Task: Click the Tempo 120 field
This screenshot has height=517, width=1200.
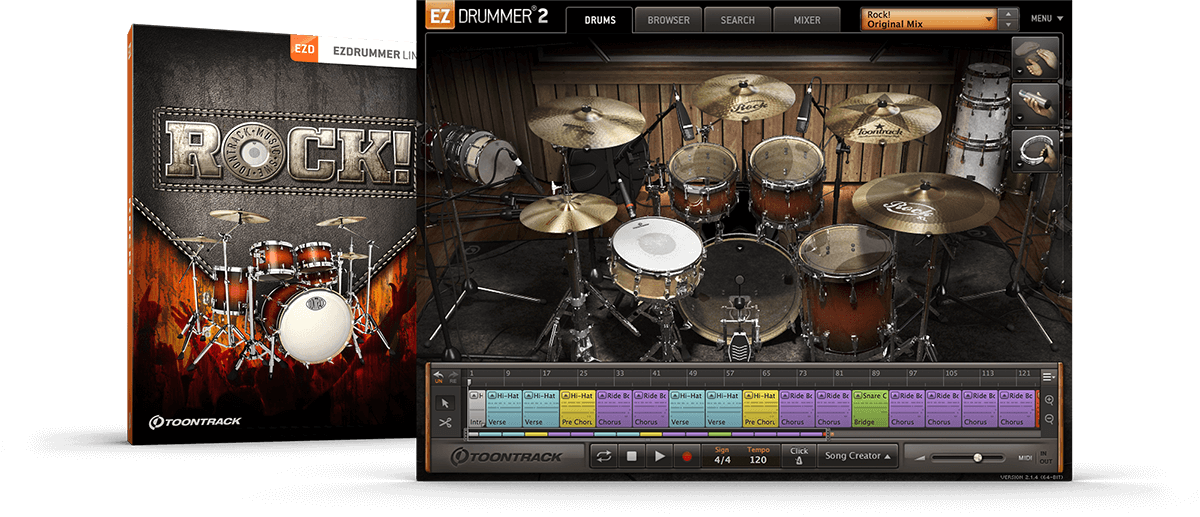Action: [758, 456]
